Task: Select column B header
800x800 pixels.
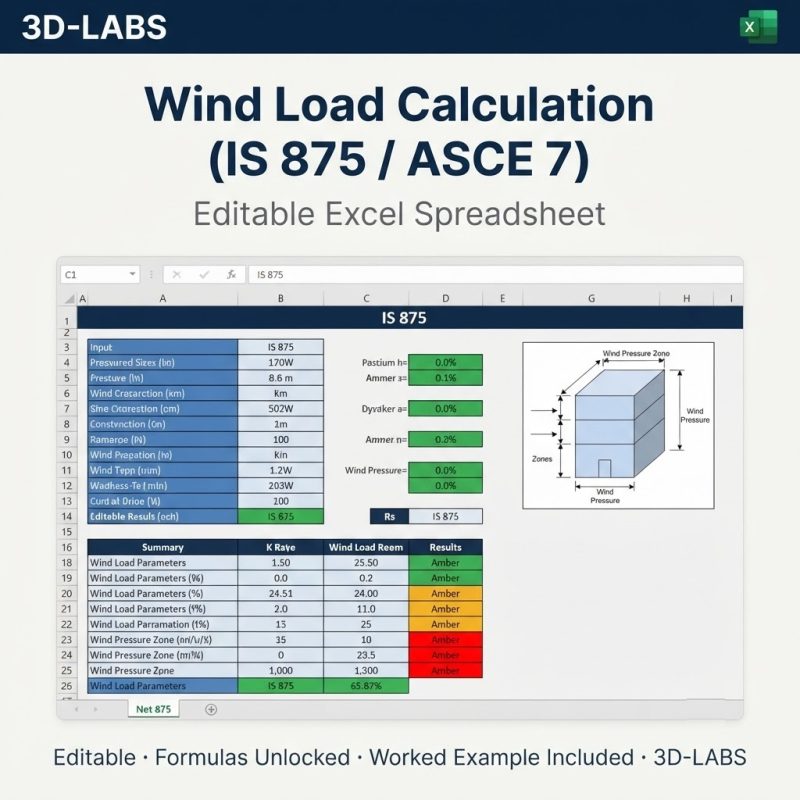Action: coord(281,298)
